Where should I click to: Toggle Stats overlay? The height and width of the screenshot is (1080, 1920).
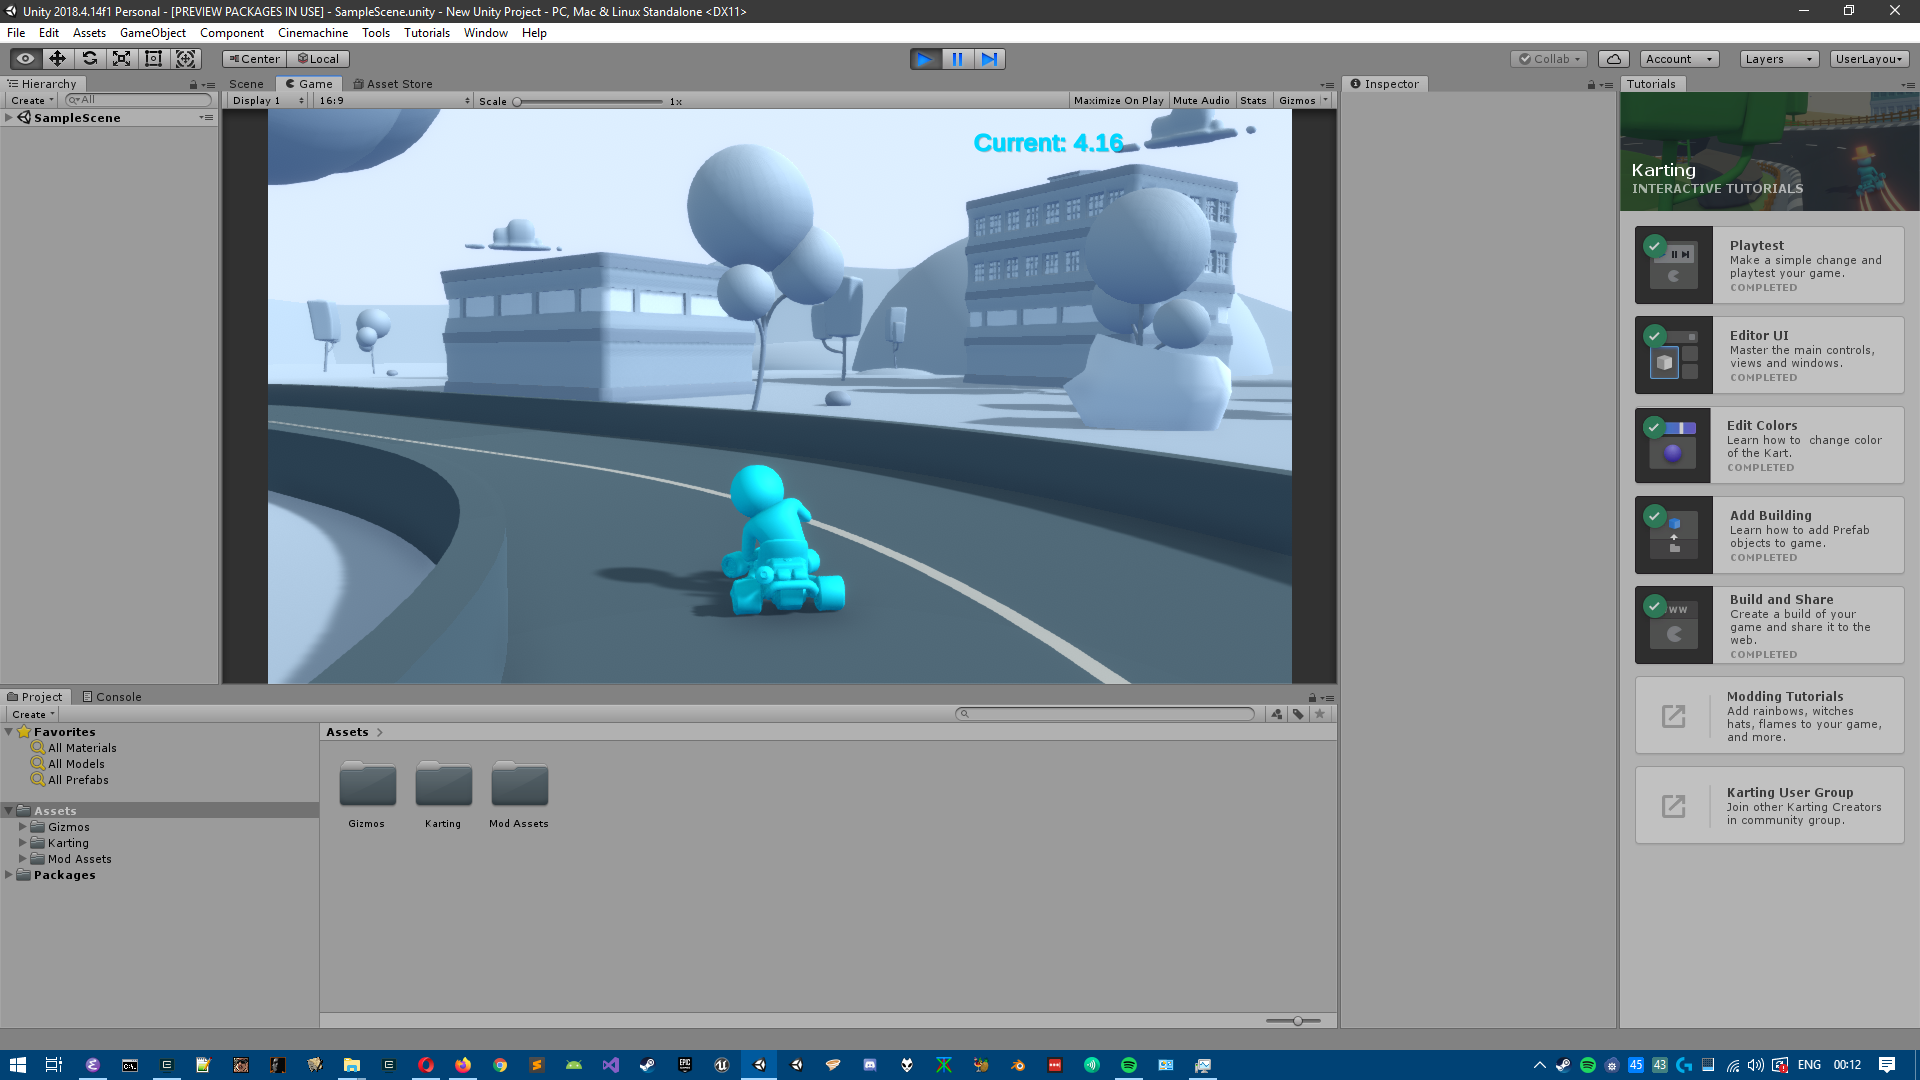click(1253, 101)
